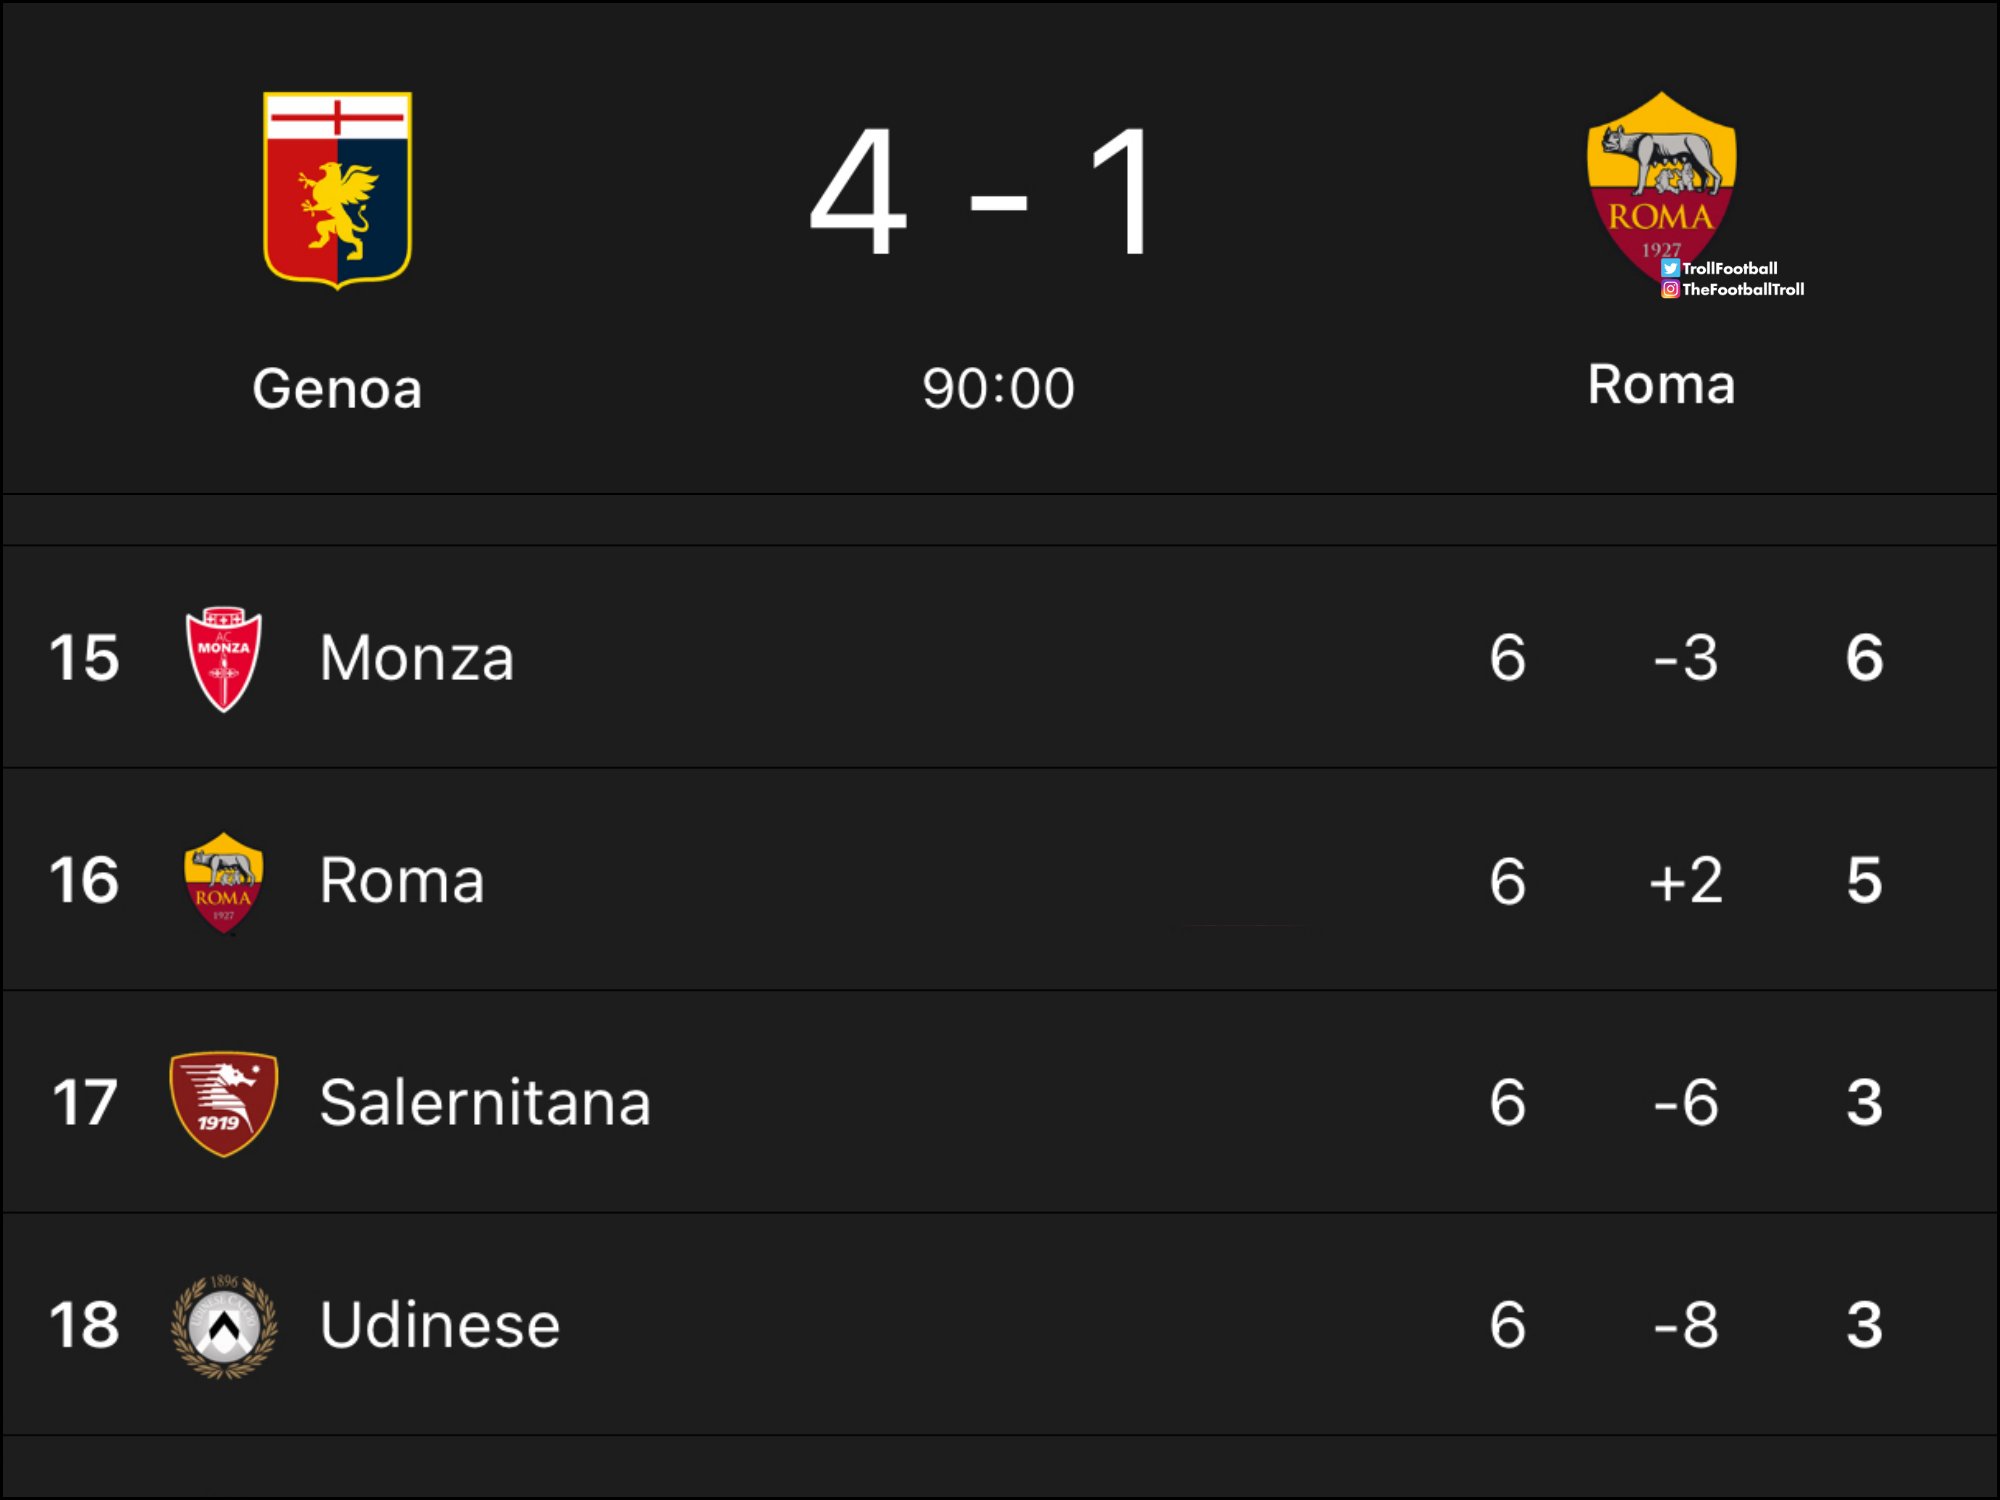Click the Twitter icon beside TrollFootball

(x=1670, y=268)
